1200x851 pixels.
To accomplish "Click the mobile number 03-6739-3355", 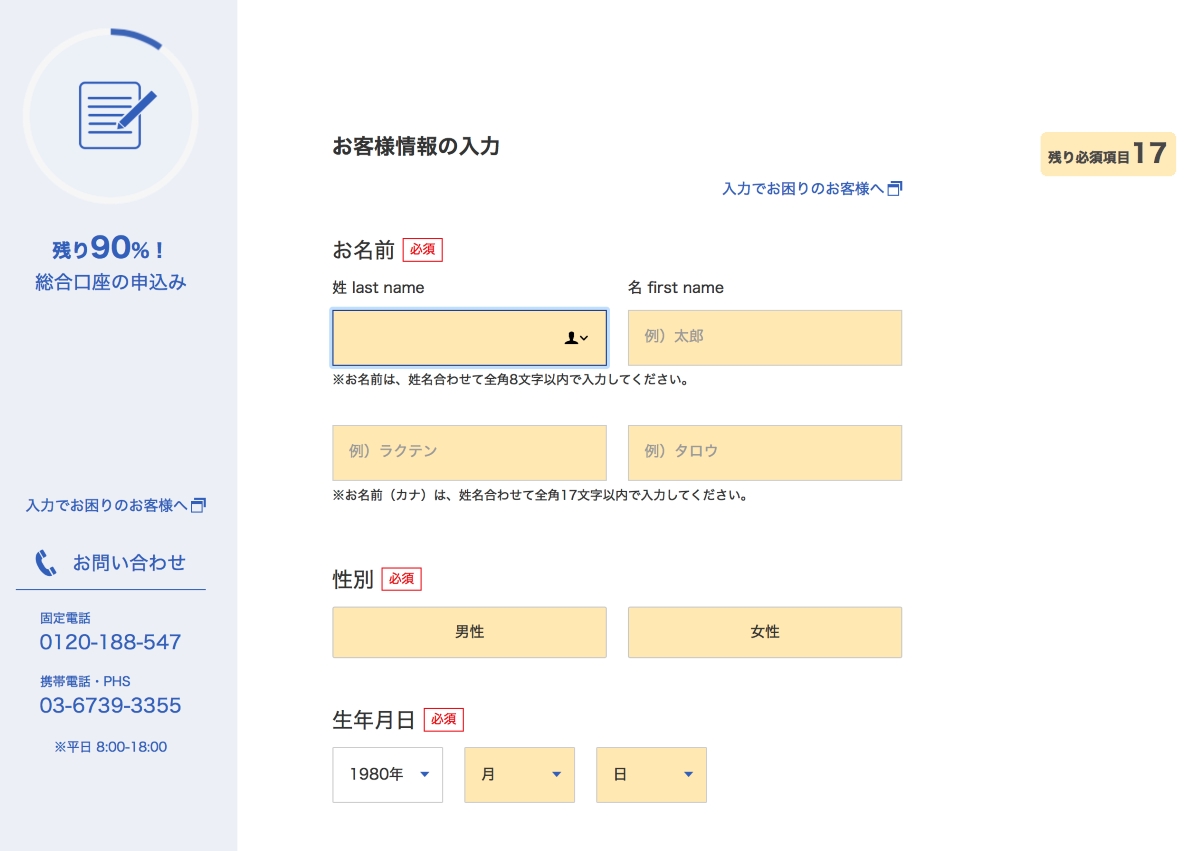I will click(x=110, y=706).
